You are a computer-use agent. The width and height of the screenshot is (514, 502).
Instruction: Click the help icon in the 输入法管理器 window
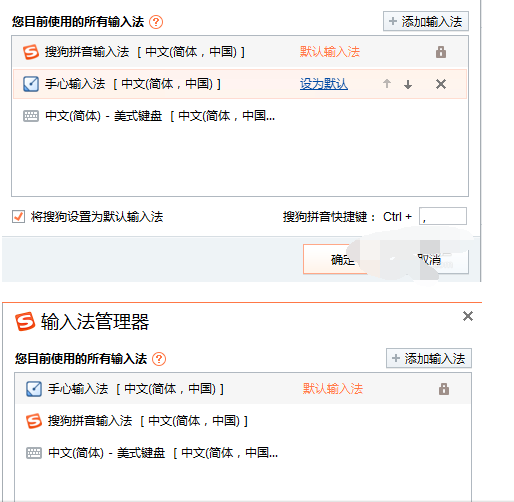pyautogui.click(x=159, y=359)
